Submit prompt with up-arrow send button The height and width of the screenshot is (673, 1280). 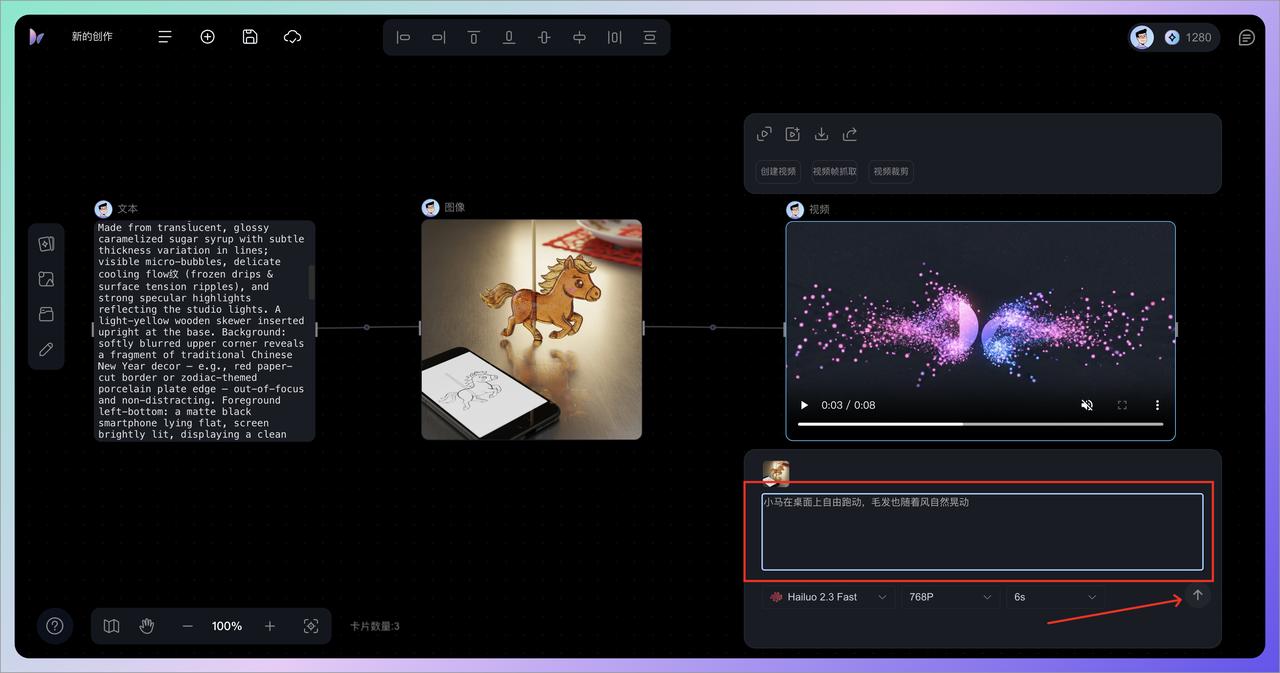(x=1198, y=596)
